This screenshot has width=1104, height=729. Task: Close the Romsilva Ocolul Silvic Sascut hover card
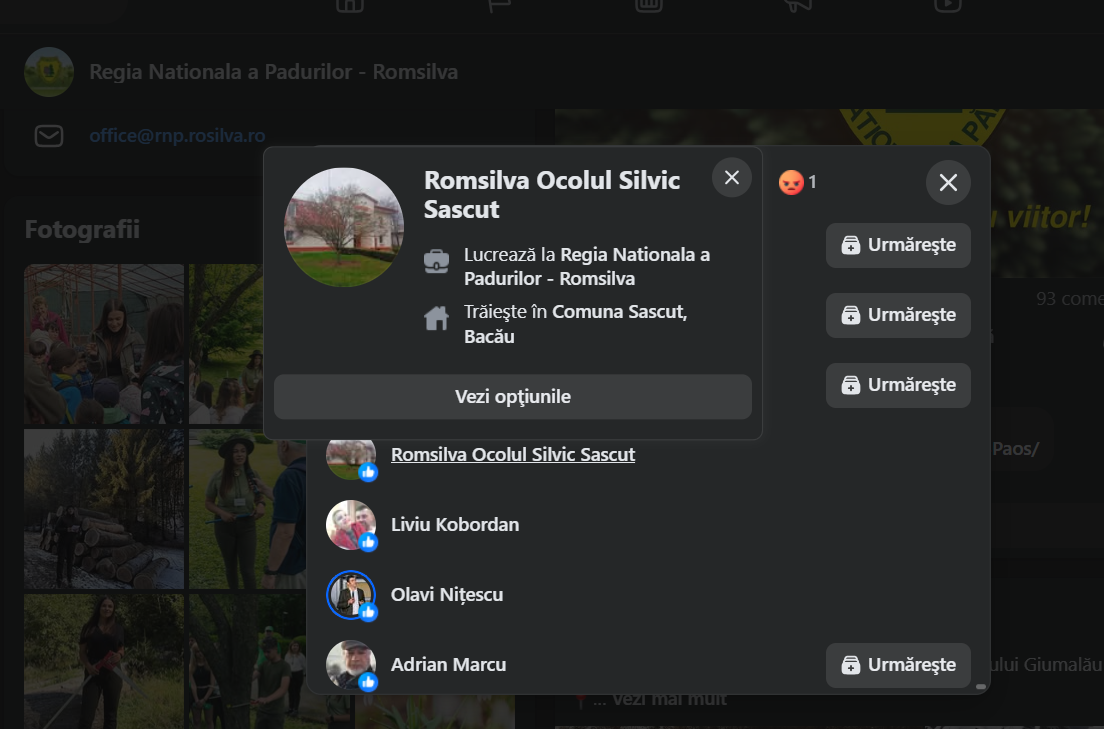pos(731,178)
